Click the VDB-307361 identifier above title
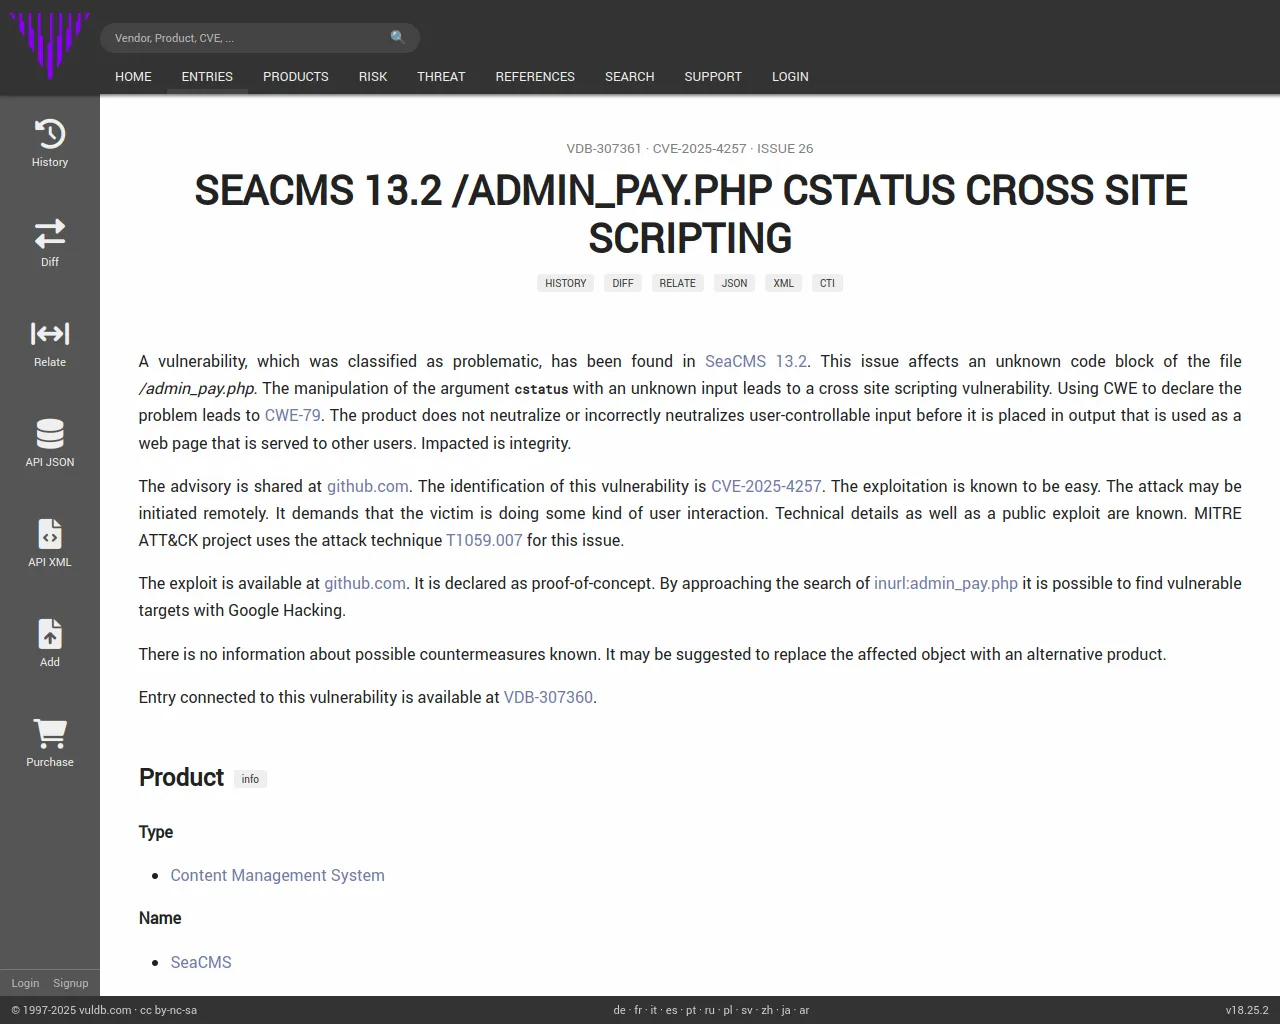 [604, 148]
